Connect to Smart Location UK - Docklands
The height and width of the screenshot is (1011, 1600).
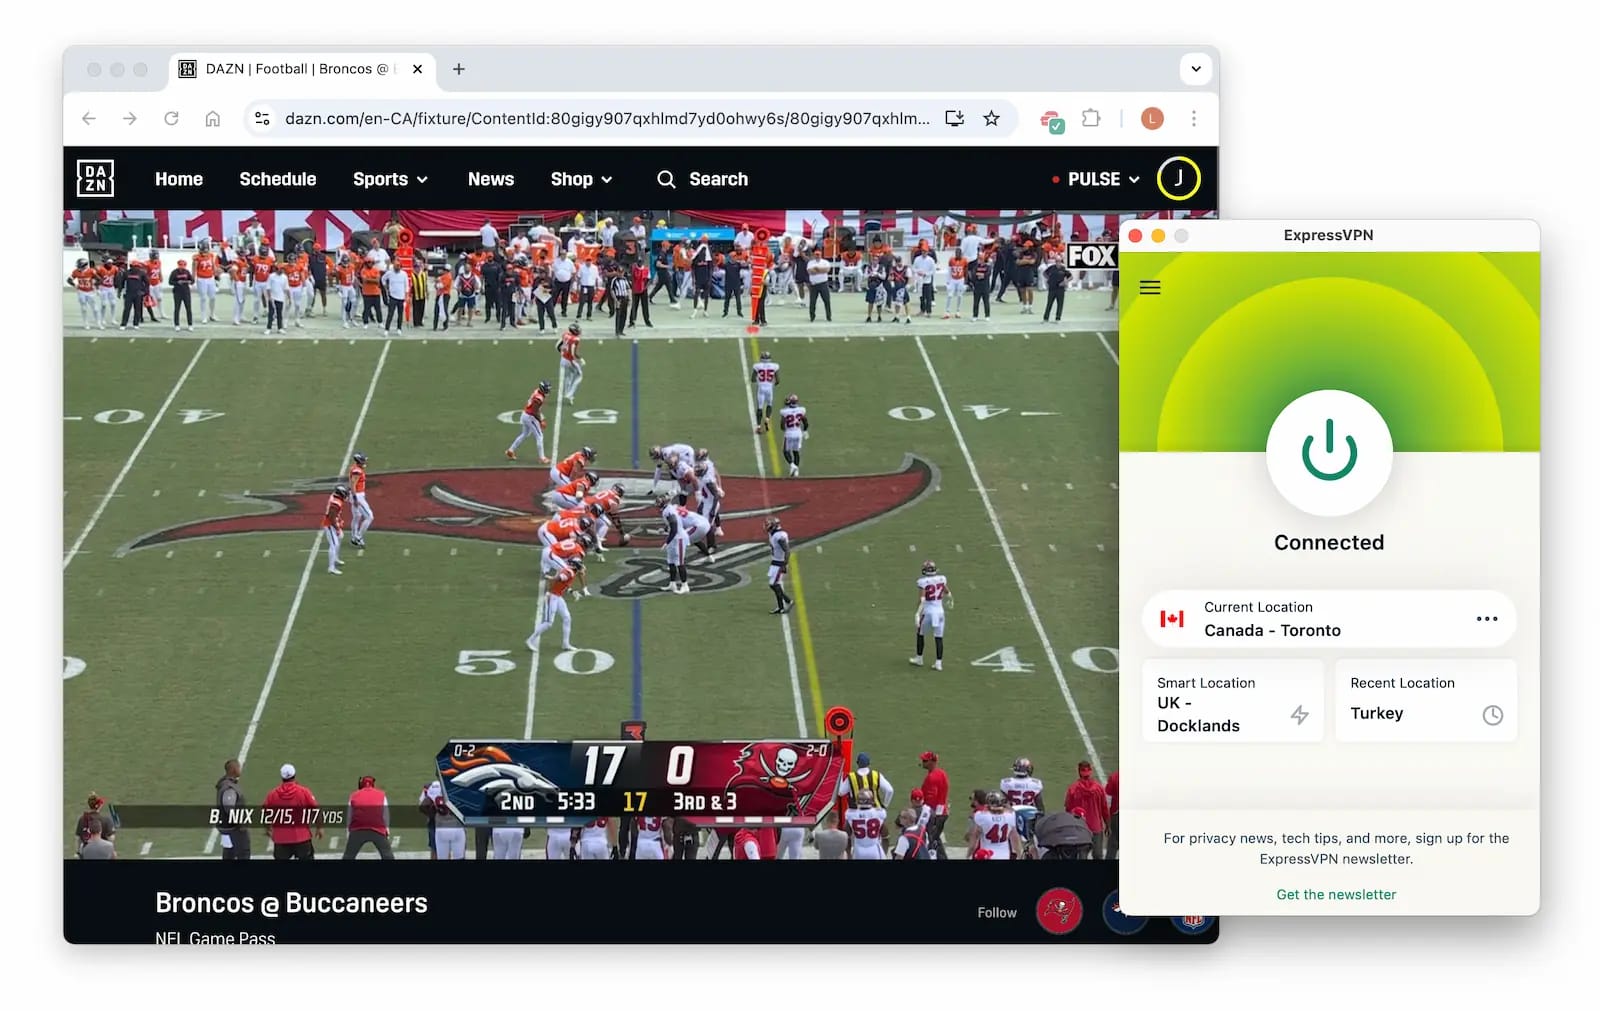[1233, 701]
